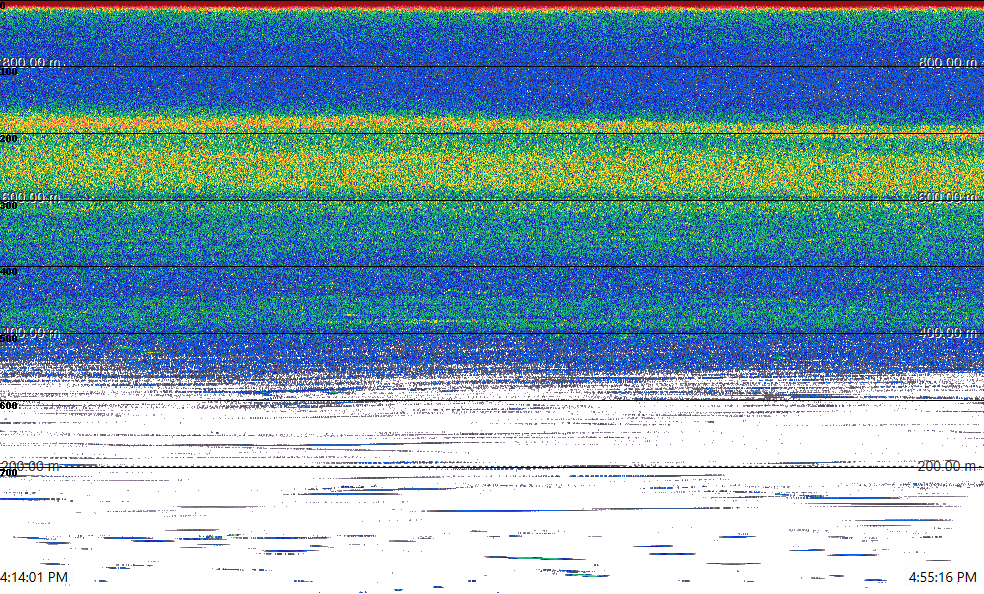Image resolution: width=984 pixels, height=594 pixels.
Task: Click the depth scale value 300
Action: click(x=9, y=206)
